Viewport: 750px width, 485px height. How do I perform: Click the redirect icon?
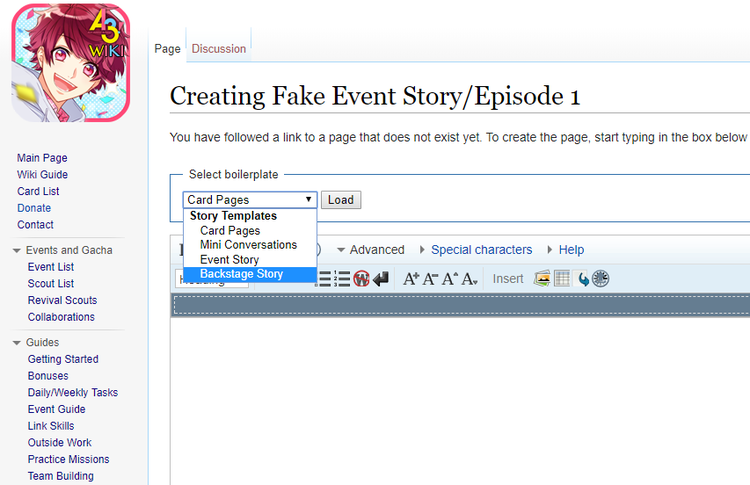[x=583, y=279]
